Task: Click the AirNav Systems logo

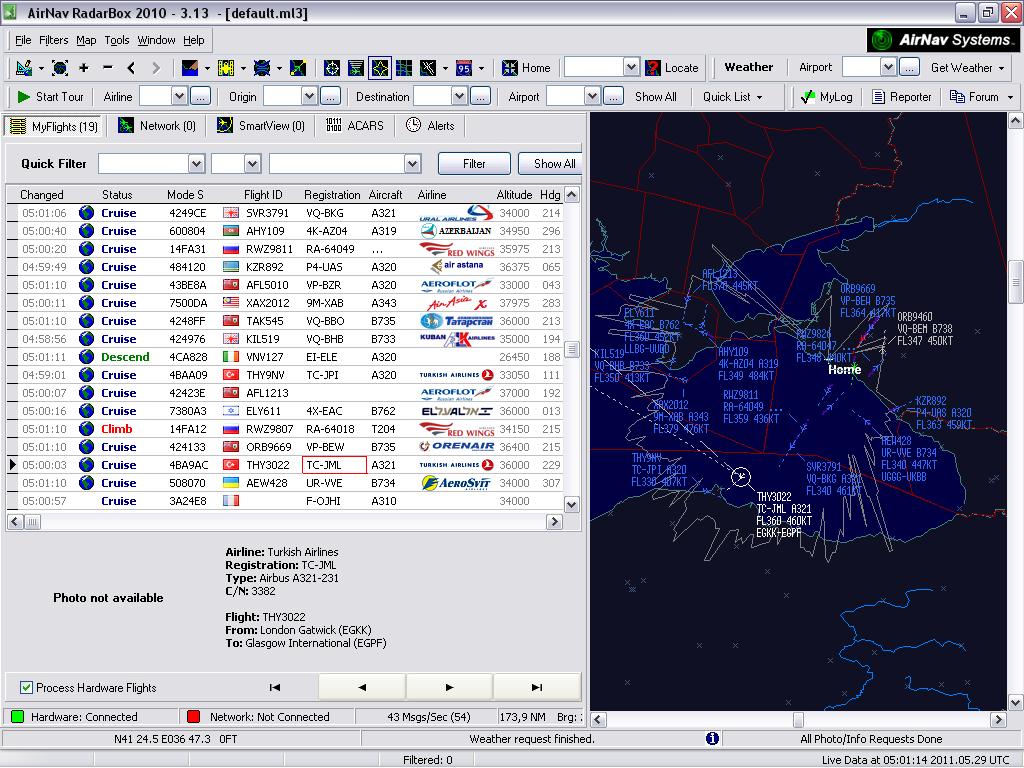Action: point(942,40)
